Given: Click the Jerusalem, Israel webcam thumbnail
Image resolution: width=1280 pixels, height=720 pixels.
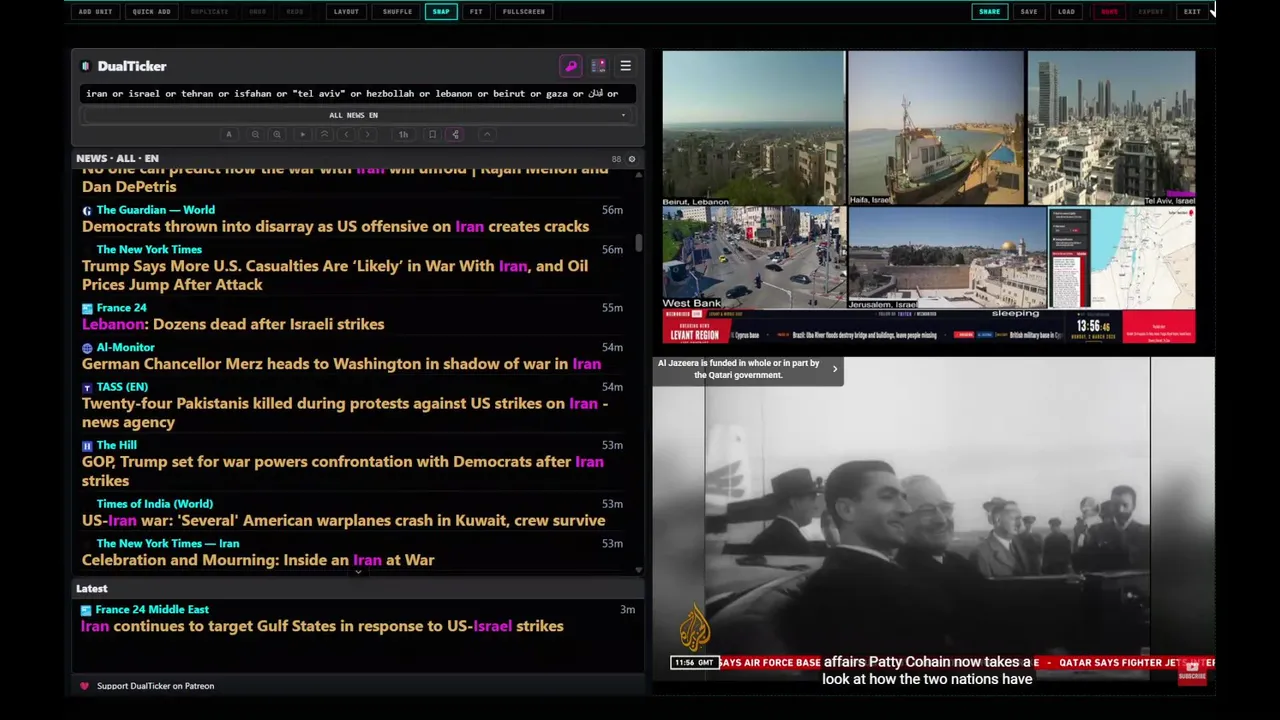Looking at the screenshot, I should pos(947,258).
